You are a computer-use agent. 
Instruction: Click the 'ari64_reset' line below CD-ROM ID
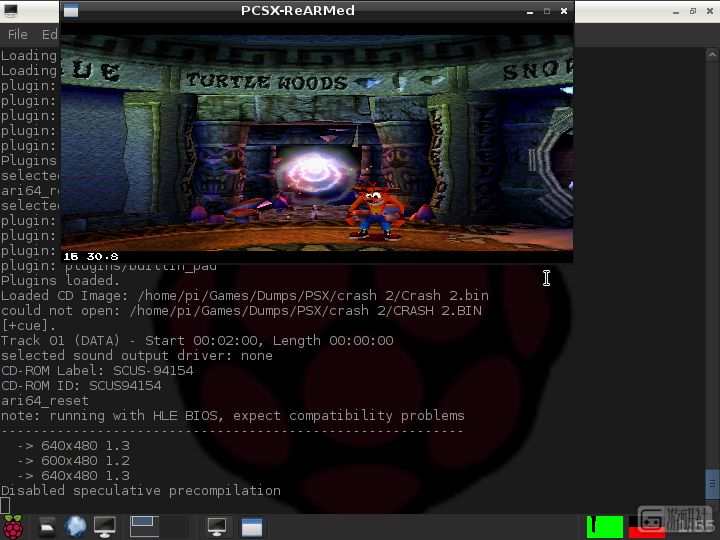click(x=45, y=401)
